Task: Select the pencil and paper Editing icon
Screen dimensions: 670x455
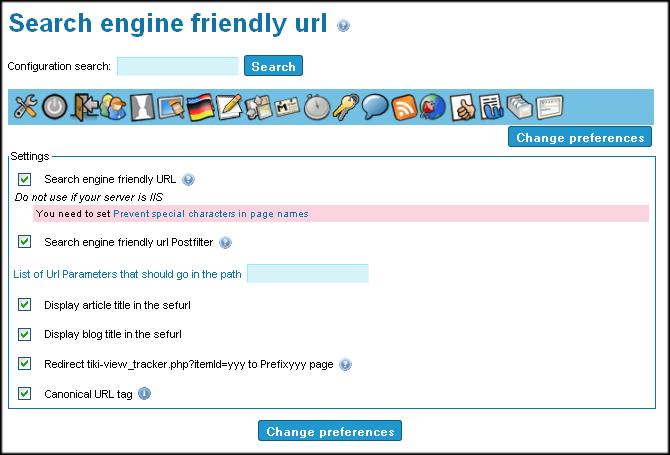Action: (x=229, y=107)
